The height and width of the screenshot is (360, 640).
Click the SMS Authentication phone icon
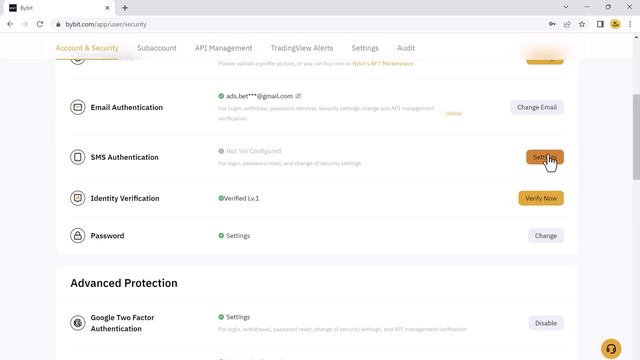click(x=78, y=157)
